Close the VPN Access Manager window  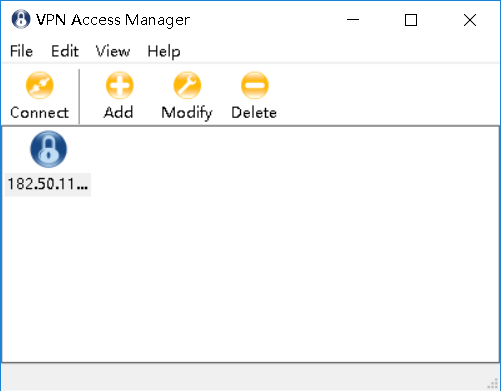pos(470,20)
